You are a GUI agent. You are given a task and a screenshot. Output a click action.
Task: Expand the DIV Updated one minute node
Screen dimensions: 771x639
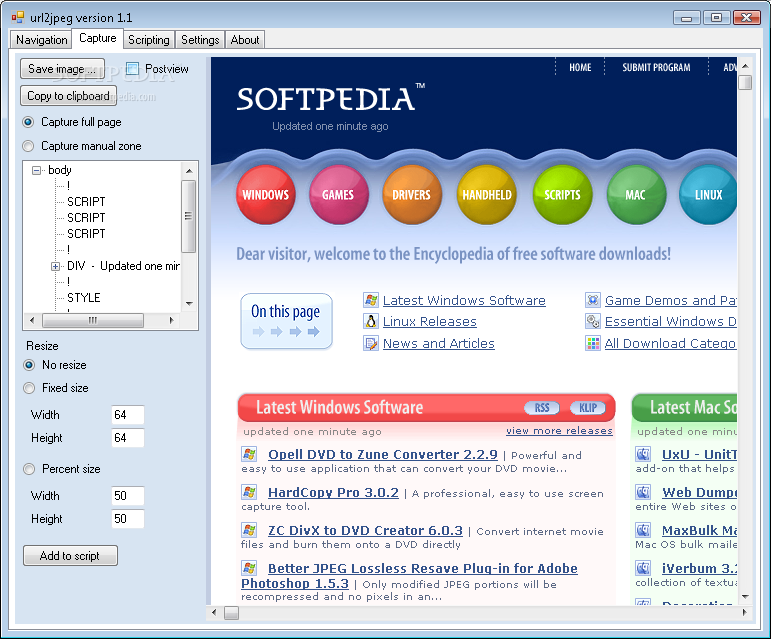point(56,266)
